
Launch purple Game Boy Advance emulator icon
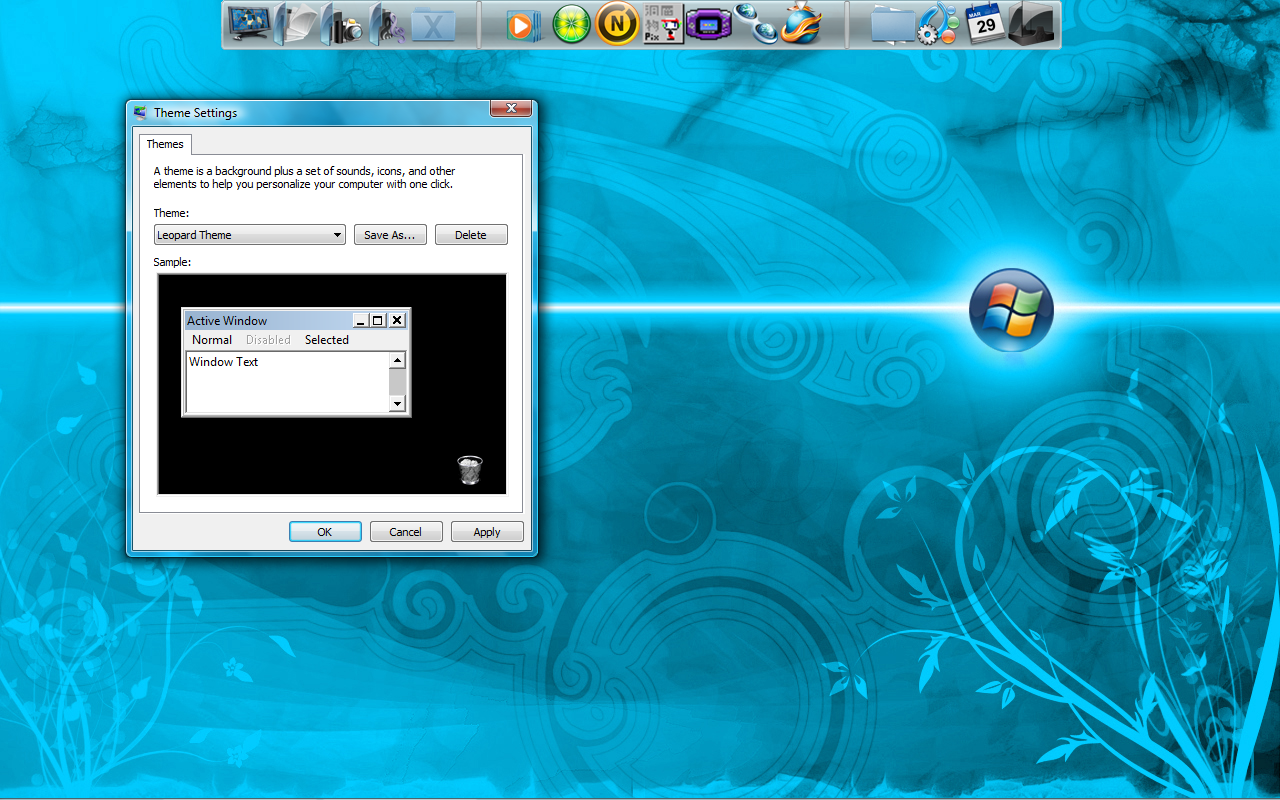point(709,24)
